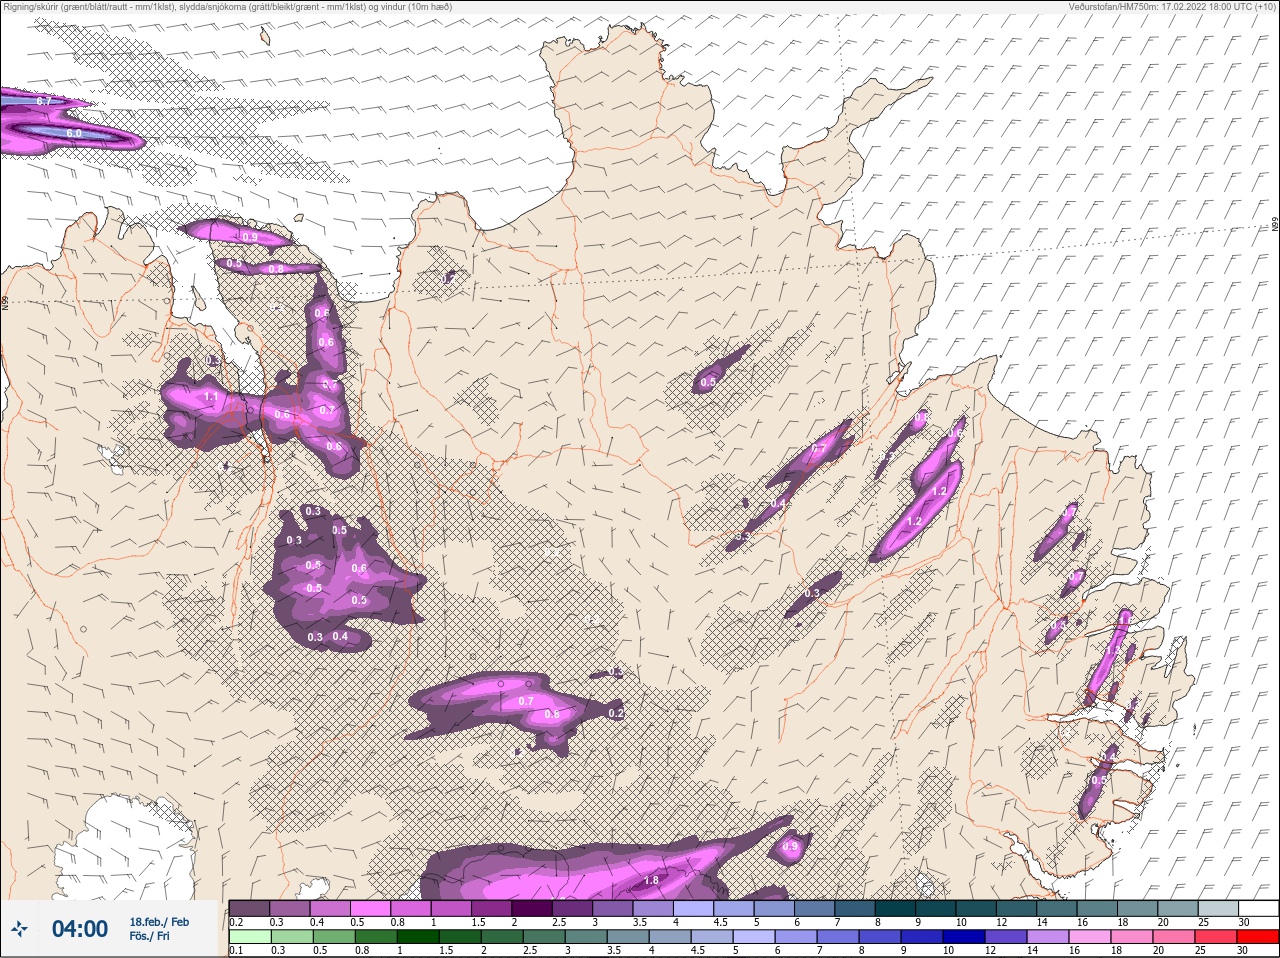Click the white final swatch in the purple snow legend
Image resolution: width=1280 pixels, height=958 pixels.
[x=1257, y=908]
